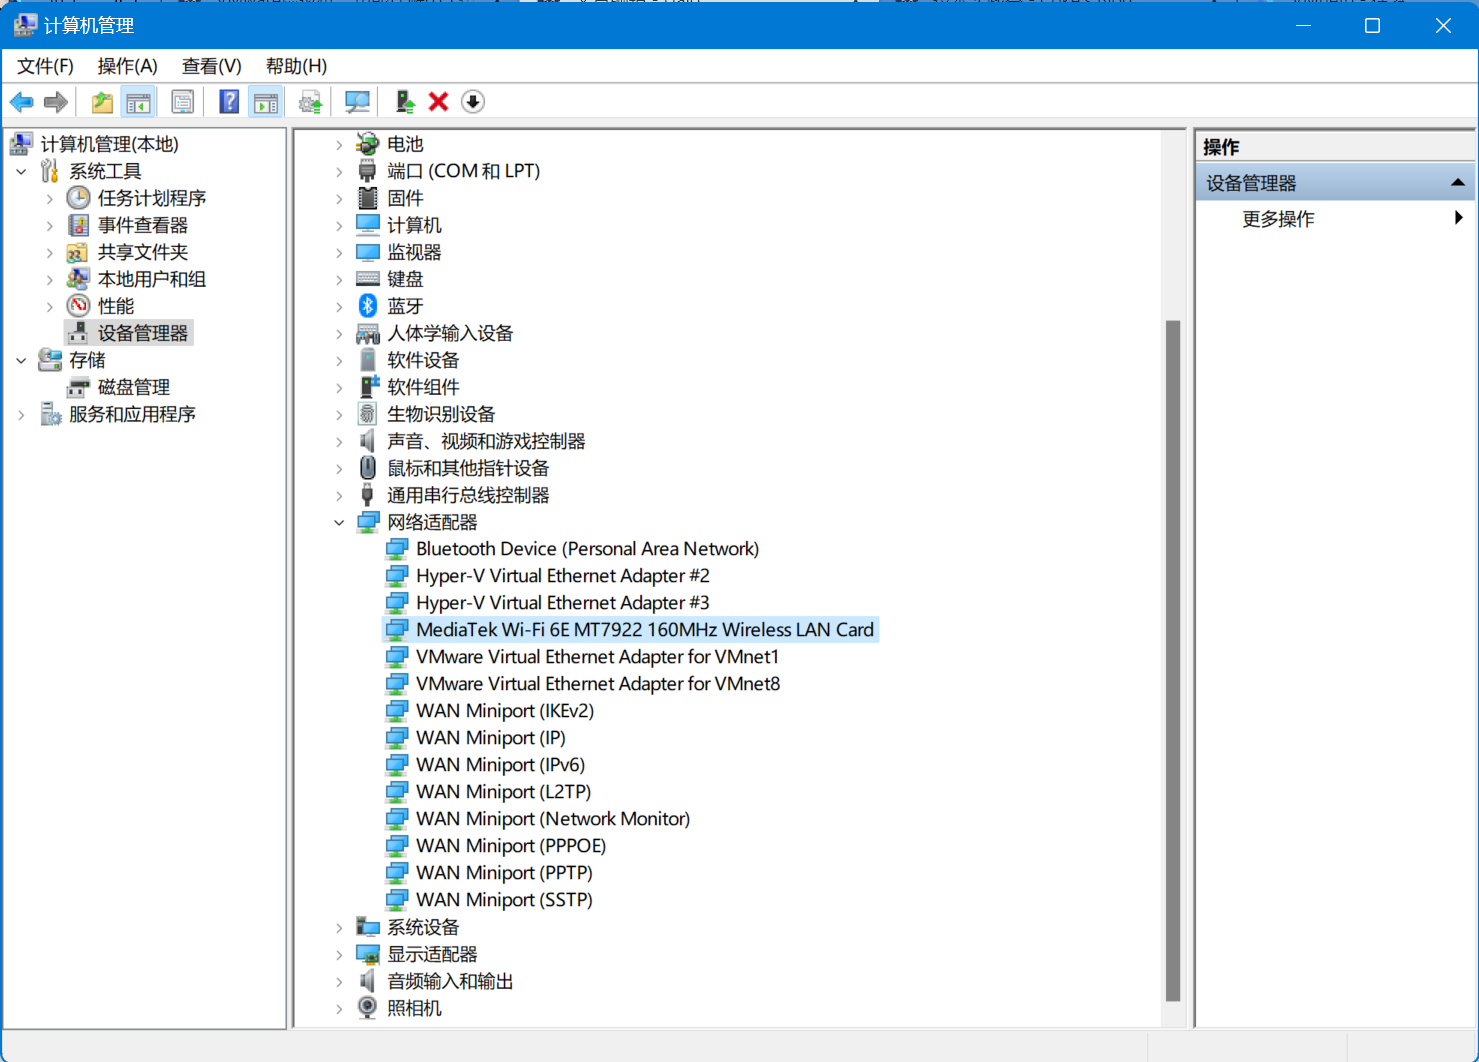Screen dimensions: 1479x1062
Task: Select WAN Miniport (L2TP)
Action: click(x=503, y=792)
